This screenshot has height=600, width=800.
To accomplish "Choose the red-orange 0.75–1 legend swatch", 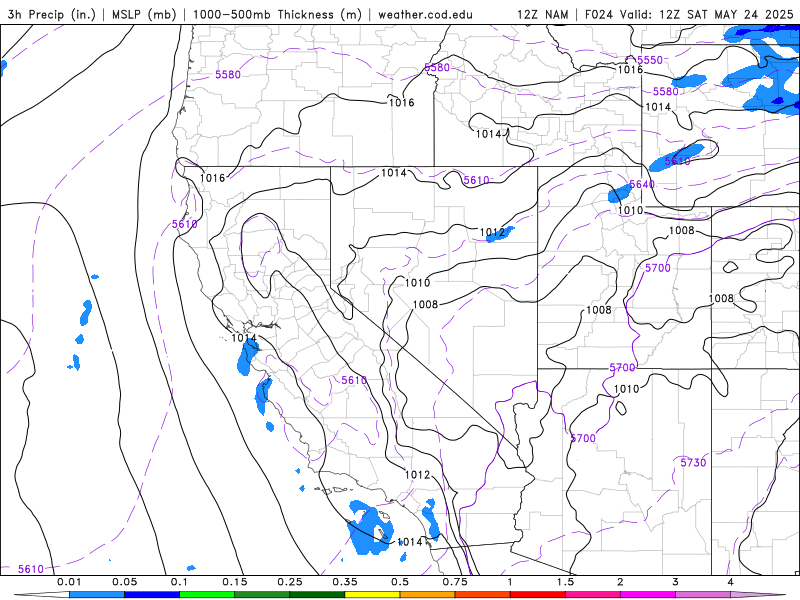I will coord(482,595).
